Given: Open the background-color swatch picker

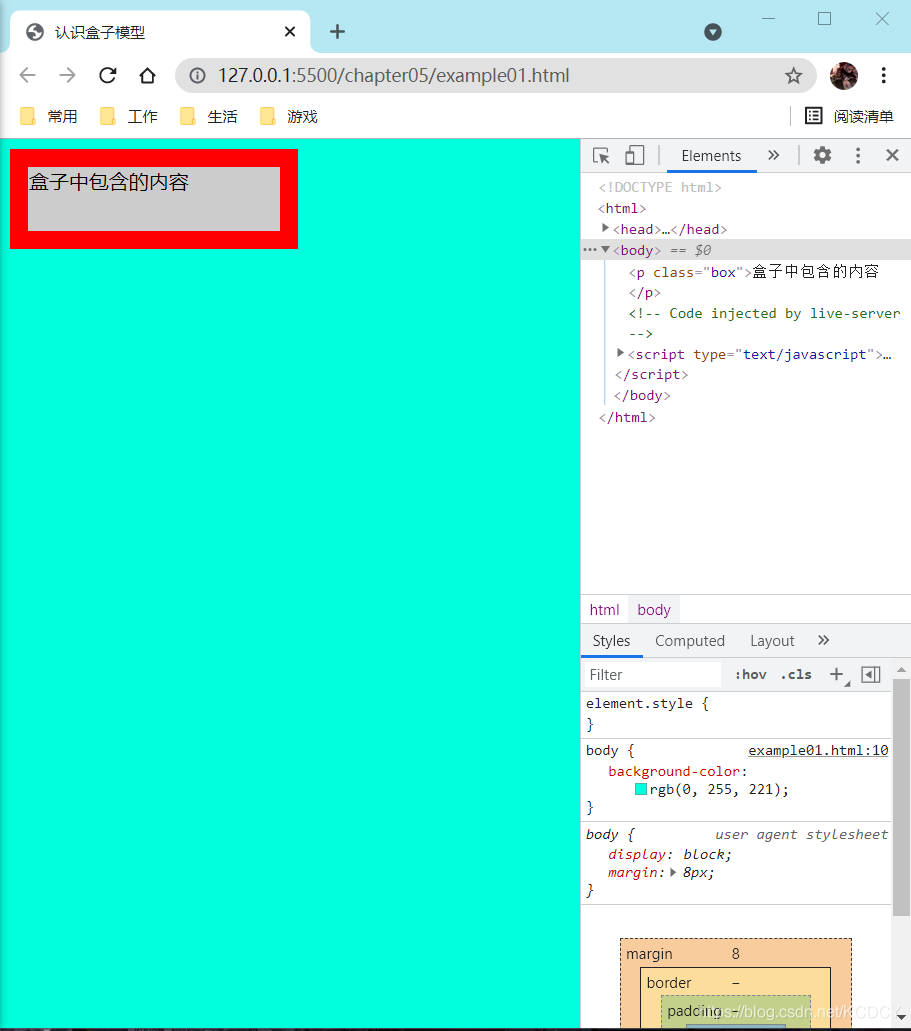Looking at the screenshot, I should [x=641, y=789].
